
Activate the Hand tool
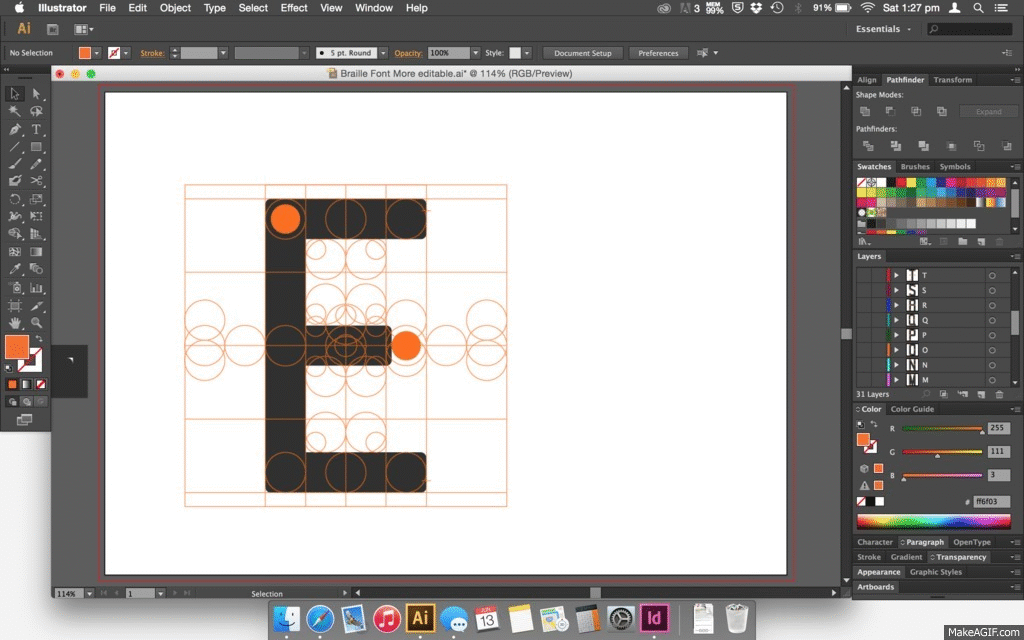pyautogui.click(x=15, y=323)
